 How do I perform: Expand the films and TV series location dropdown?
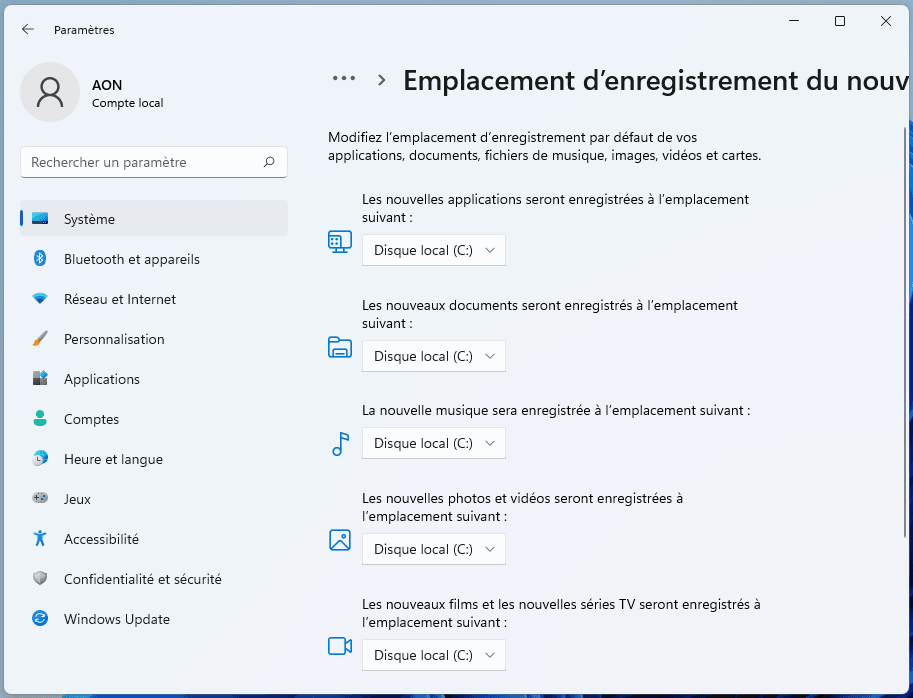coord(434,655)
